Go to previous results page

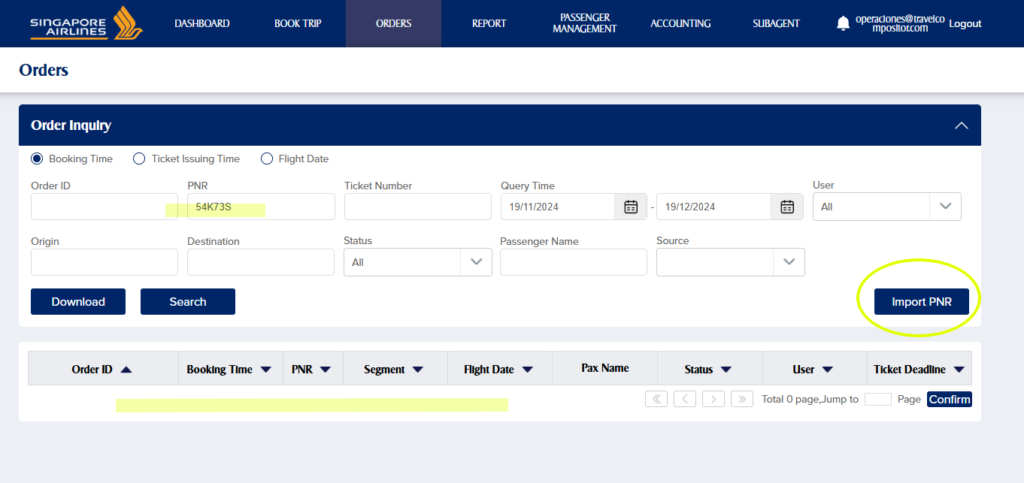click(x=685, y=399)
